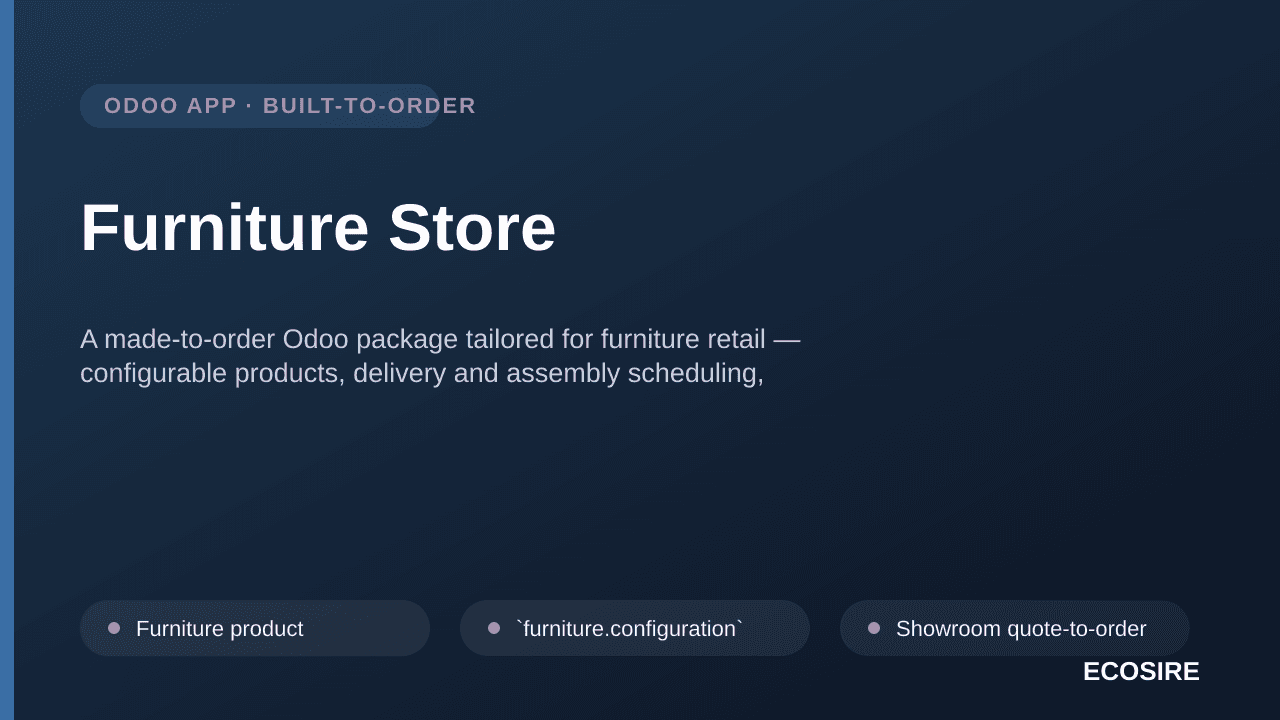Screen dimensions: 1280x720
Task: Click the words furniture retail in the description
Action: click(x=683, y=339)
